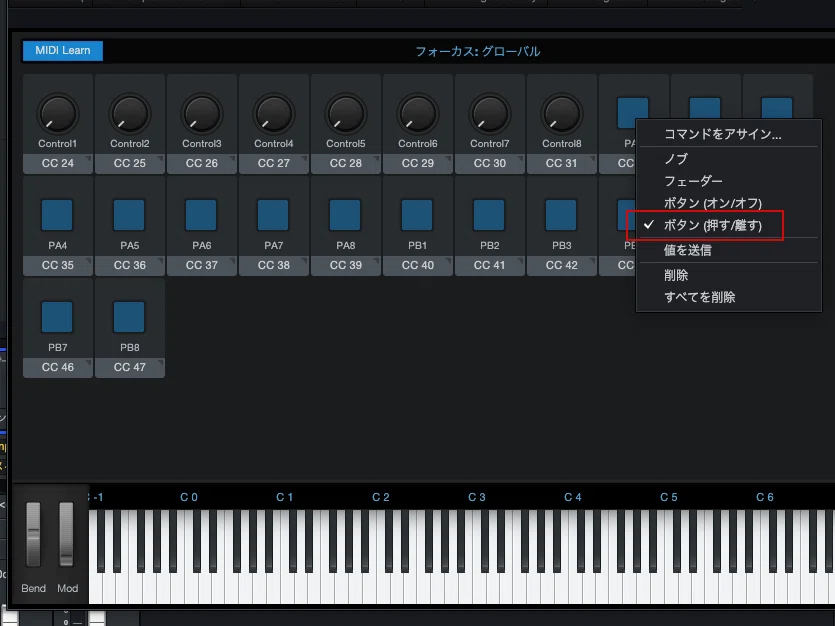Open the CC 37 assignment dropdown
The width and height of the screenshot is (835, 626).
coord(202,265)
